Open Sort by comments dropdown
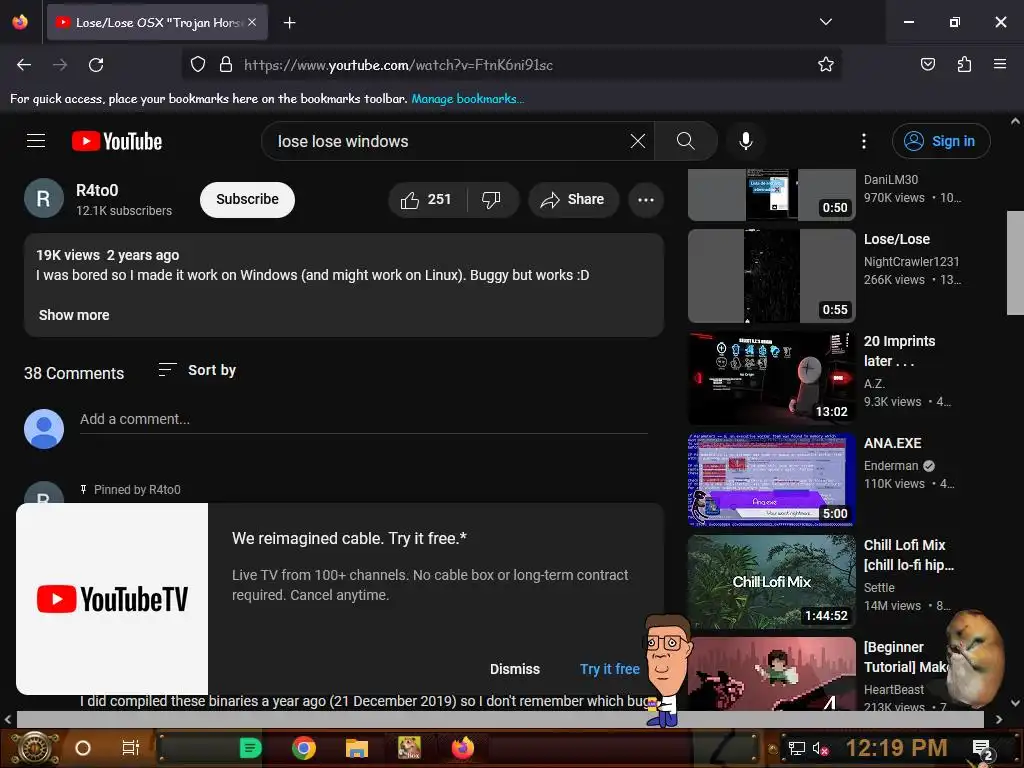Screen dimensions: 1024x768 click(x=197, y=370)
